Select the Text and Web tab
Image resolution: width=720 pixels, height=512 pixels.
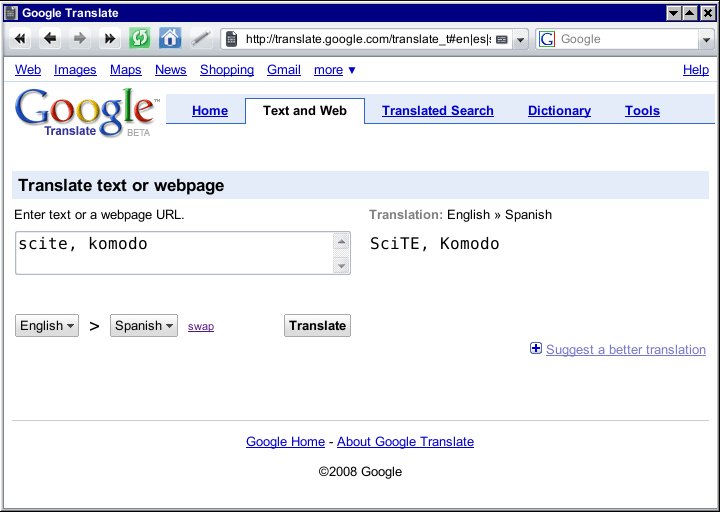tap(305, 111)
